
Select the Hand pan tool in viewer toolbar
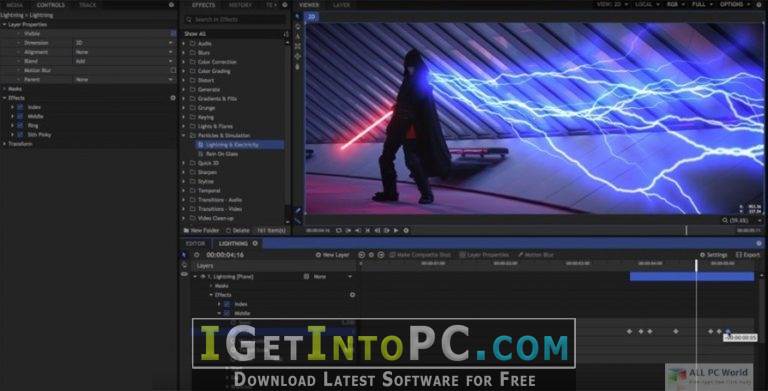(298, 66)
